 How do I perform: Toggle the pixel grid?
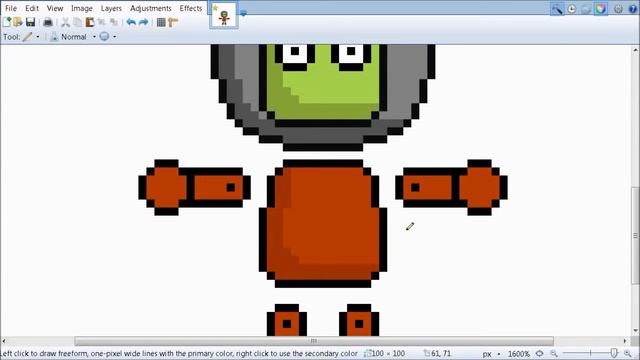coord(161,22)
